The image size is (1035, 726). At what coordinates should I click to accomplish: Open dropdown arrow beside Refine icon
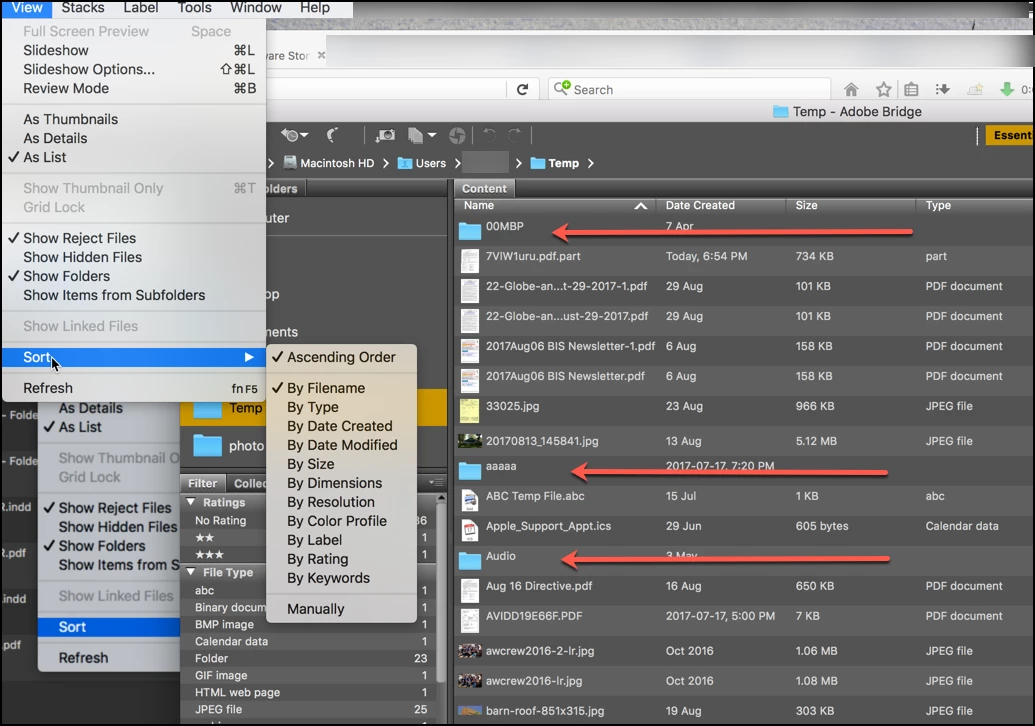432,135
